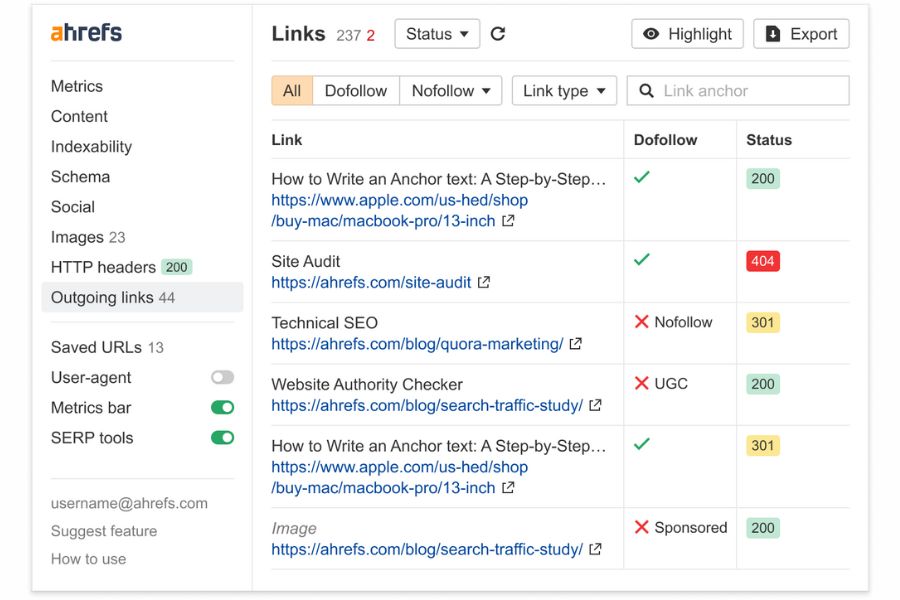
Task: Click the Highlight button
Action: click(x=687, y=34)
